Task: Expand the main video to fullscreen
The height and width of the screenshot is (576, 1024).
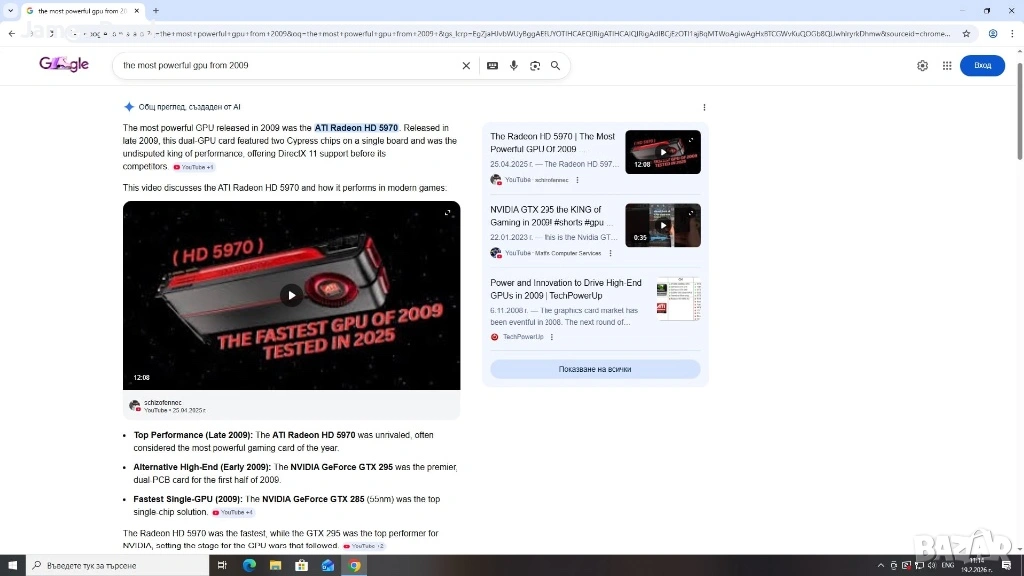Action: click(448, 213)
